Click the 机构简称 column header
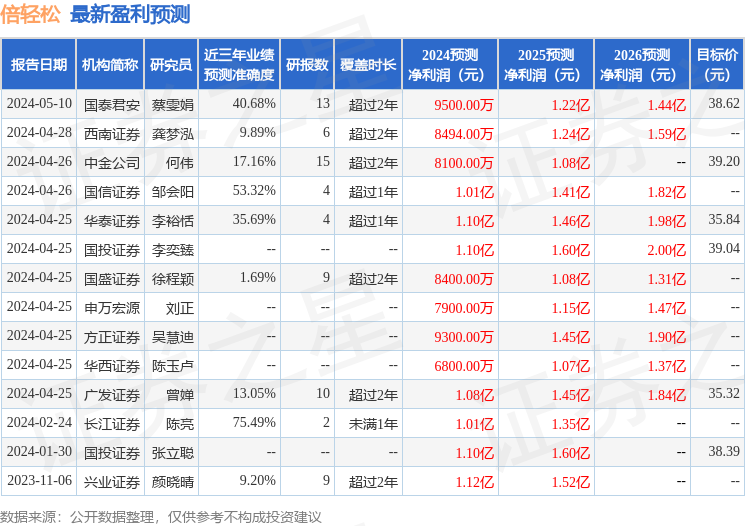745x526 pixels. tap(110, 65)
